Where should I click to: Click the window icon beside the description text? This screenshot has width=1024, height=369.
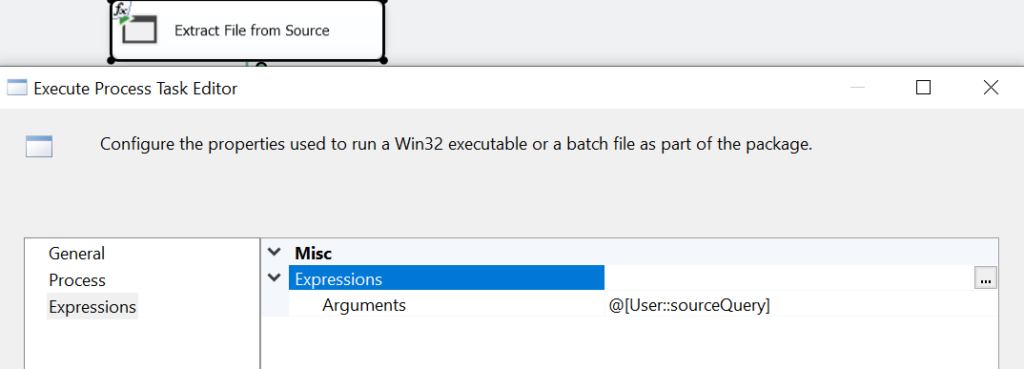39,146
